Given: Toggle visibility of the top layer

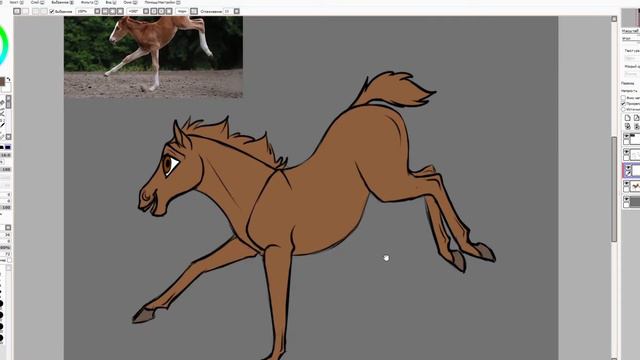Looking at the screenshot, I should (x=627, y=136).
